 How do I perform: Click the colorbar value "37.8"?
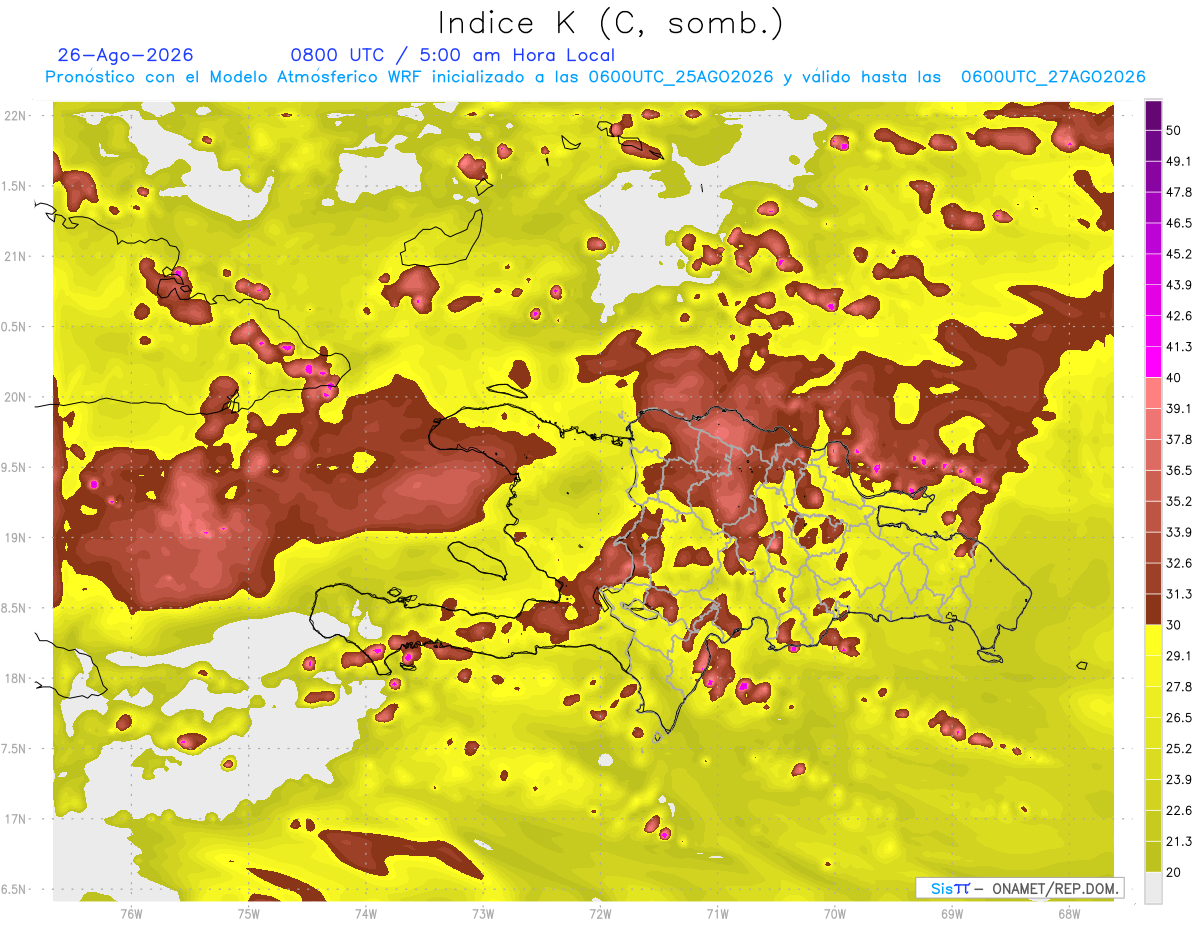click(x=1179, y=439)
